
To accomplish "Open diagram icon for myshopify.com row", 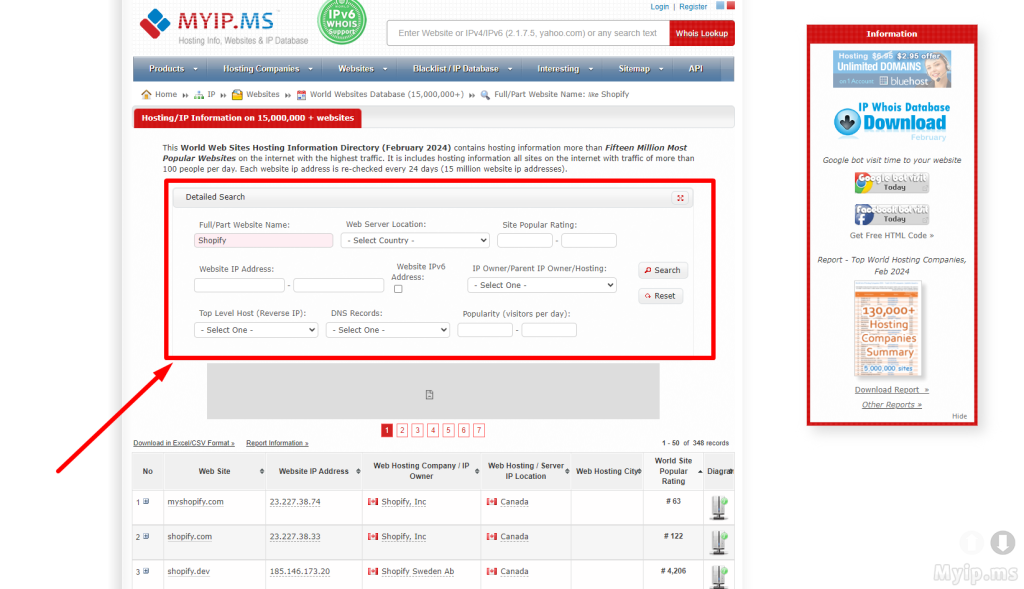I will [x=719, y=507].
